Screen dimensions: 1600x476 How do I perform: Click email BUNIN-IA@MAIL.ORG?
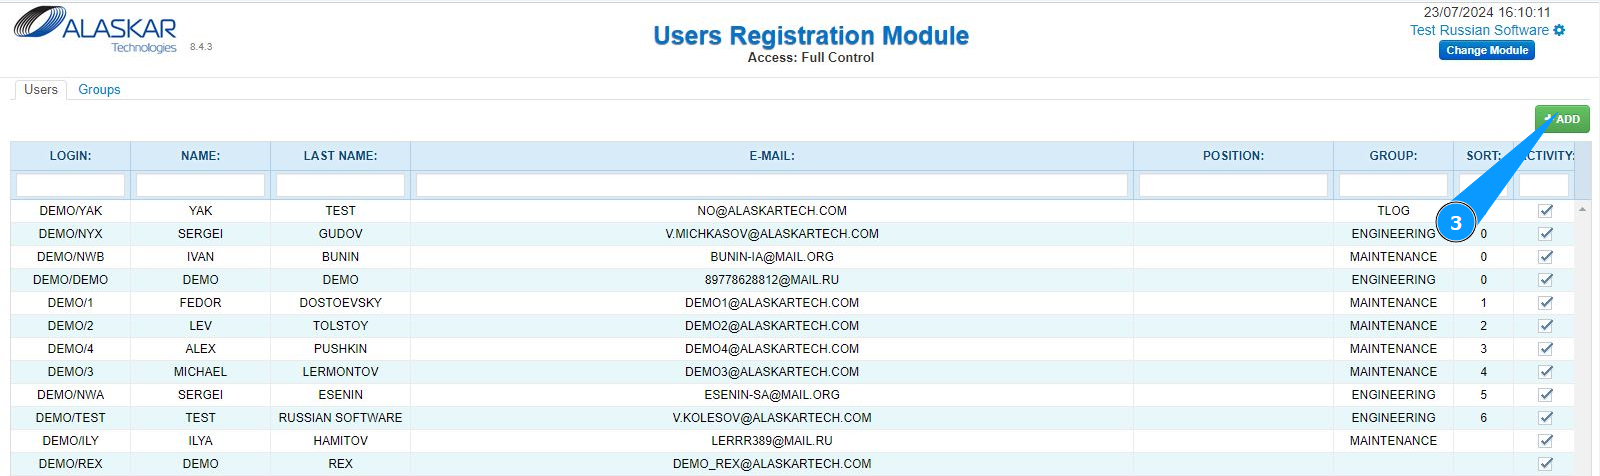click(x=772, y=257)
